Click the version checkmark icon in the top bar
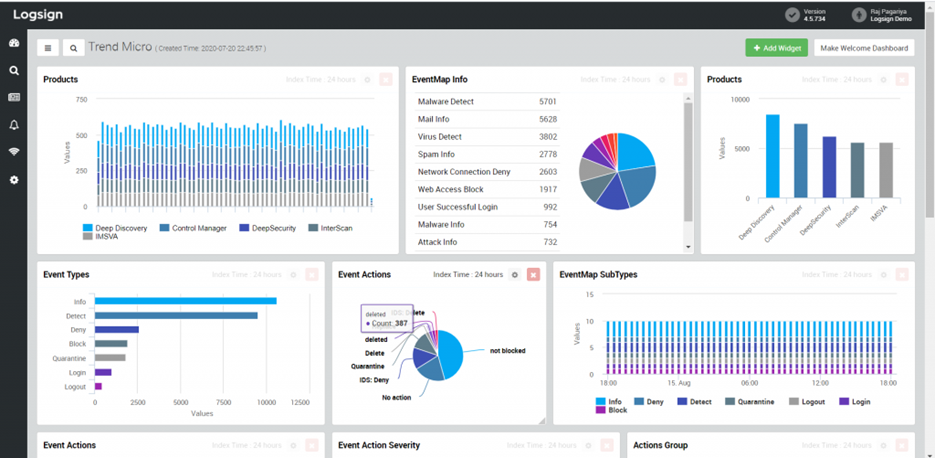The width and height of the screenshot is (935, 458). click(792, 14)
